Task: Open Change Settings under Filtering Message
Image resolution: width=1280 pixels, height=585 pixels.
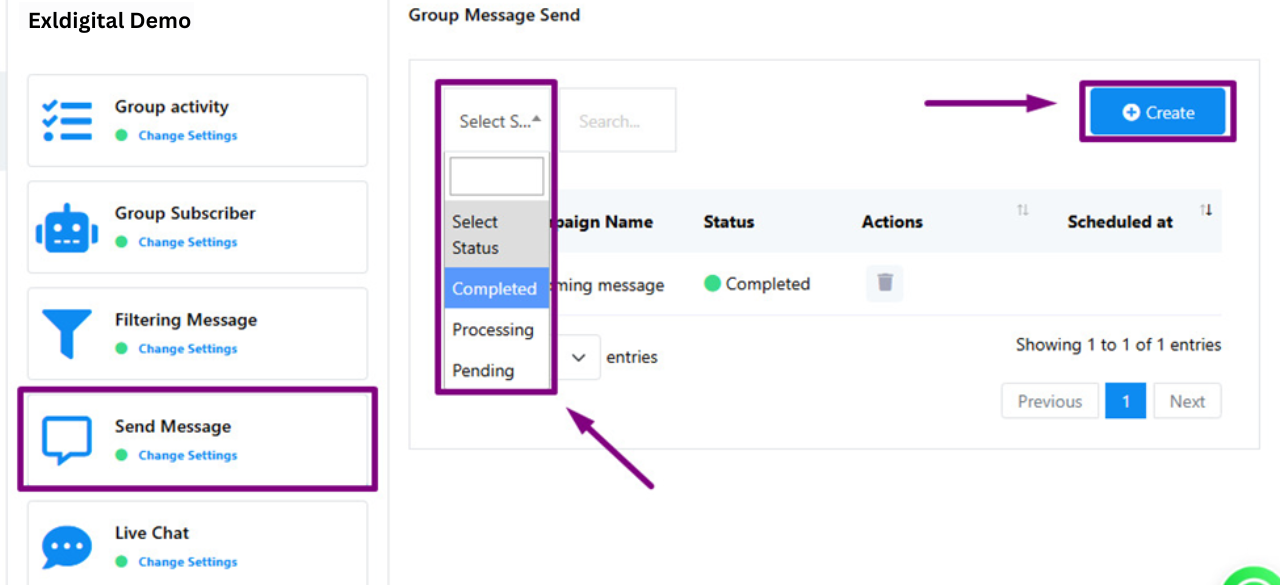Action: [188, 348]
